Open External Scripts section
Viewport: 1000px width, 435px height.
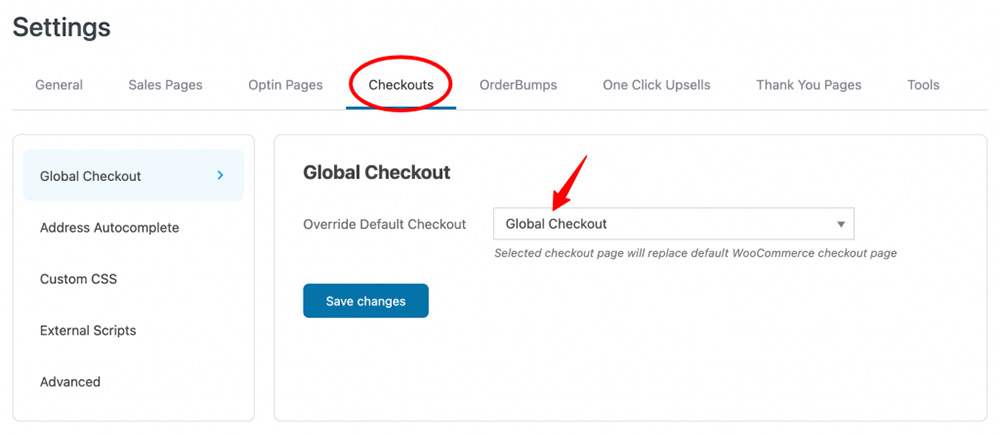(x=88, y=330)
